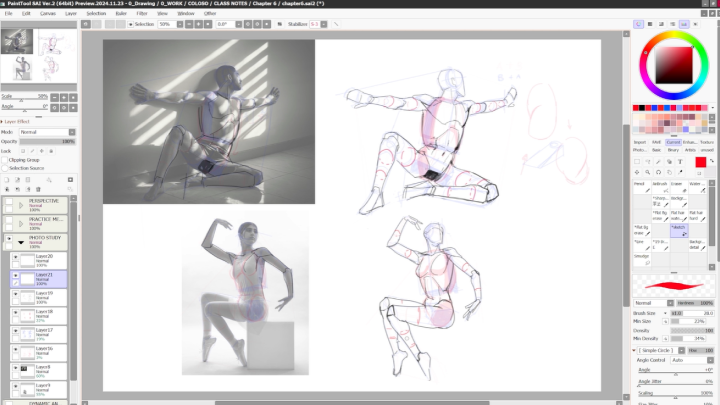
Task: Create a new layer folder
Action: pyautogui.click(x=28, y=180)
